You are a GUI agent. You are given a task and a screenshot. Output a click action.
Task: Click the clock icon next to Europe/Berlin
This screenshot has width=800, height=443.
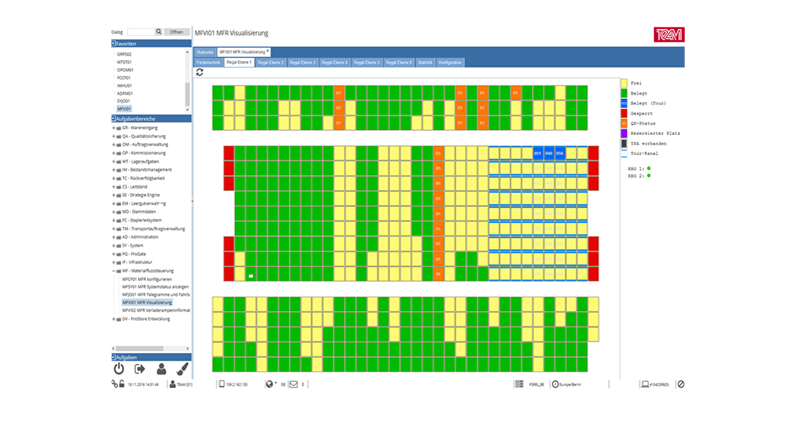pos(555,384)
